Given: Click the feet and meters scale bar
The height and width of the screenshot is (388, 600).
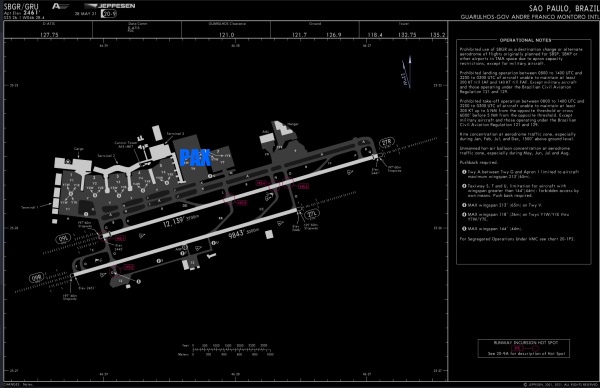Looking at the screenshot, I should 226,350.
